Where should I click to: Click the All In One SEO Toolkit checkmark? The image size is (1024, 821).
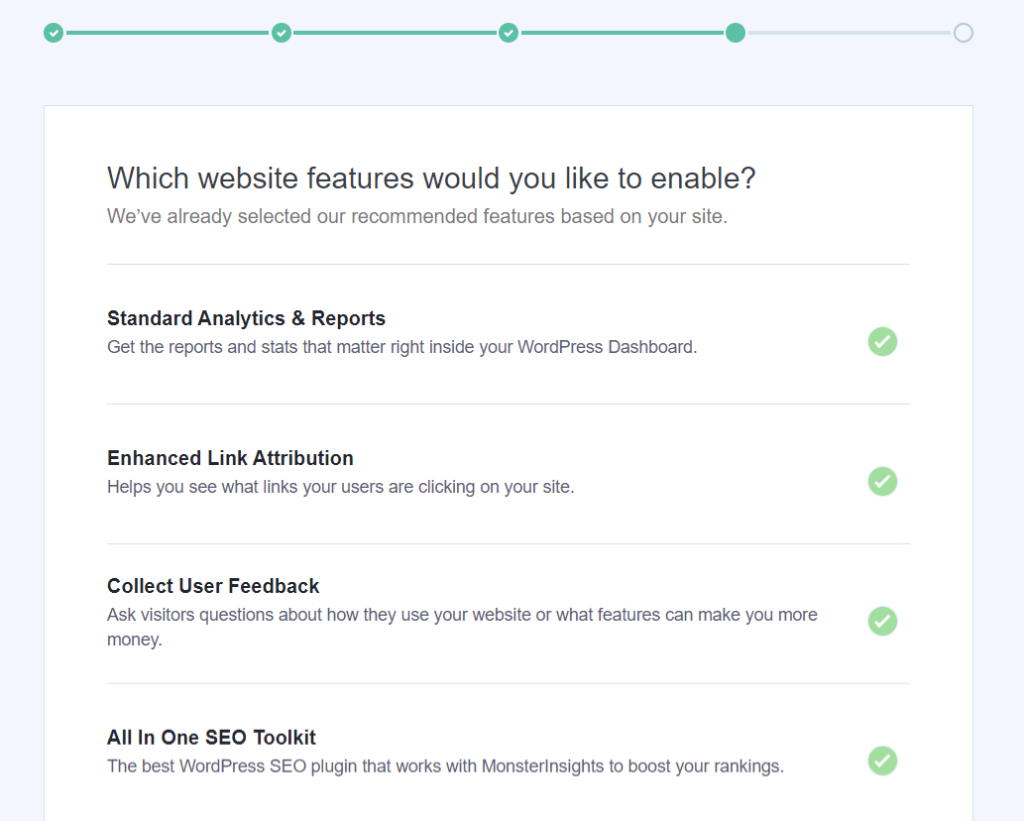[x=882, y=761]
